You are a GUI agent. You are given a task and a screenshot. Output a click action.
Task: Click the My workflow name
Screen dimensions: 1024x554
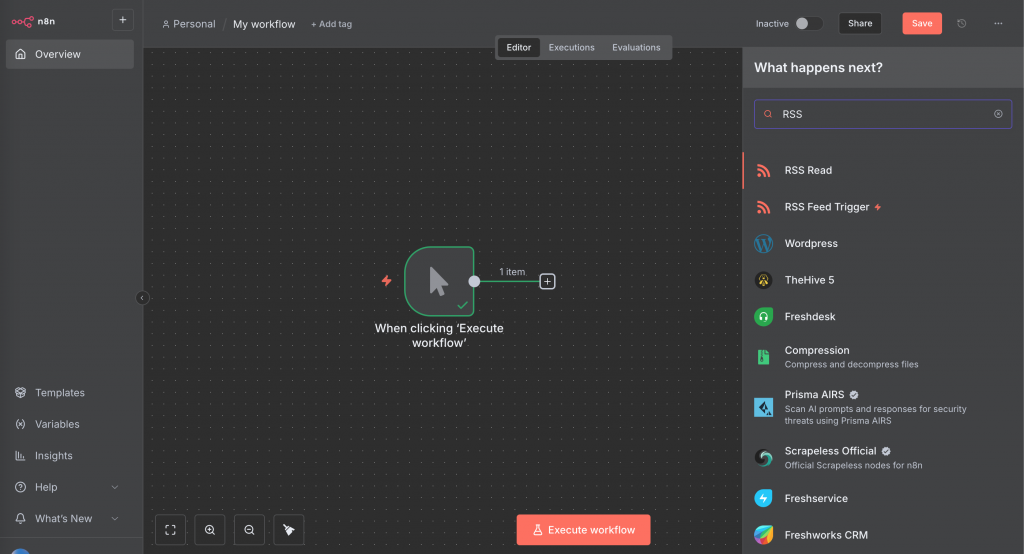click(x=264, y=24)
